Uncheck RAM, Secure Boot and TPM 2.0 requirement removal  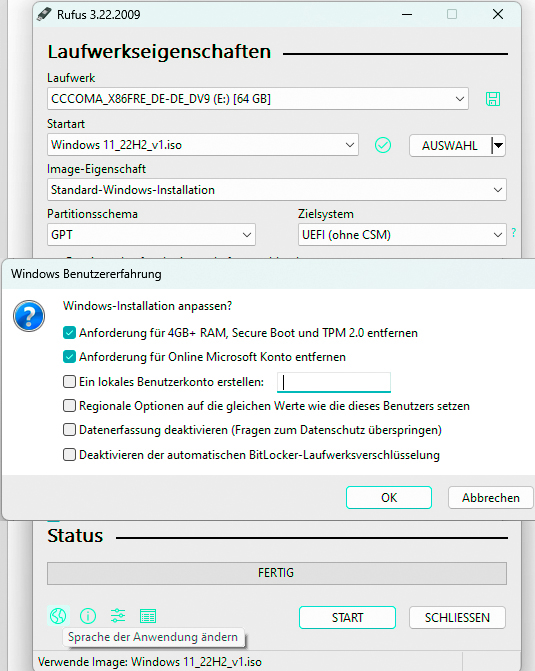coord(69,333)
